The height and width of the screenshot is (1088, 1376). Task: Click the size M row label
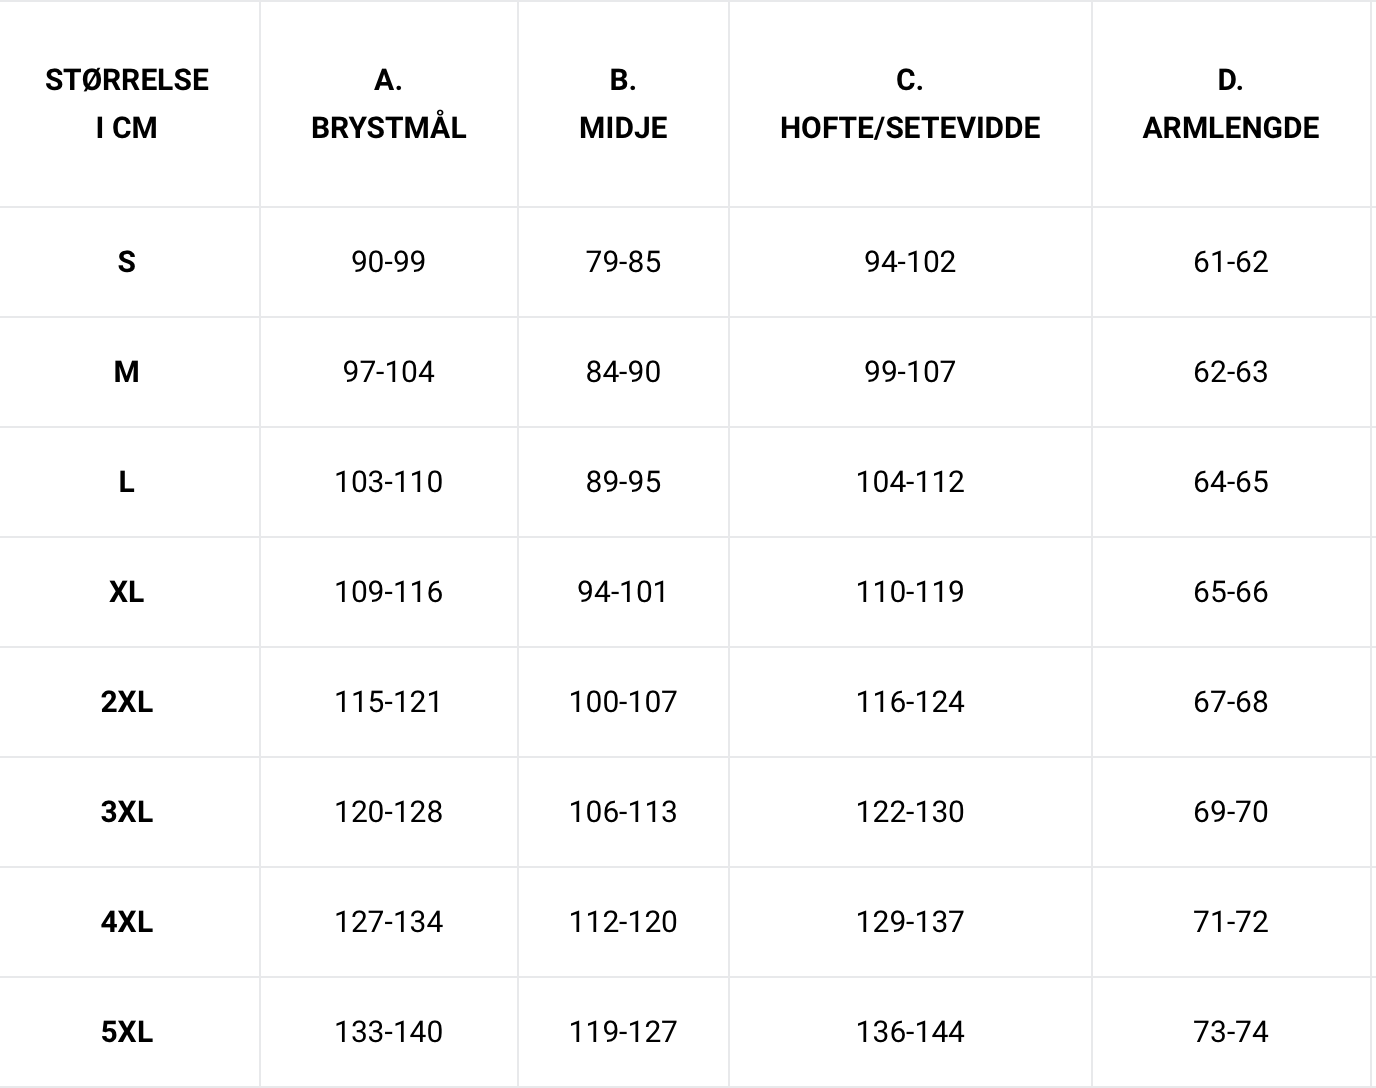click(x=127, y=372)
